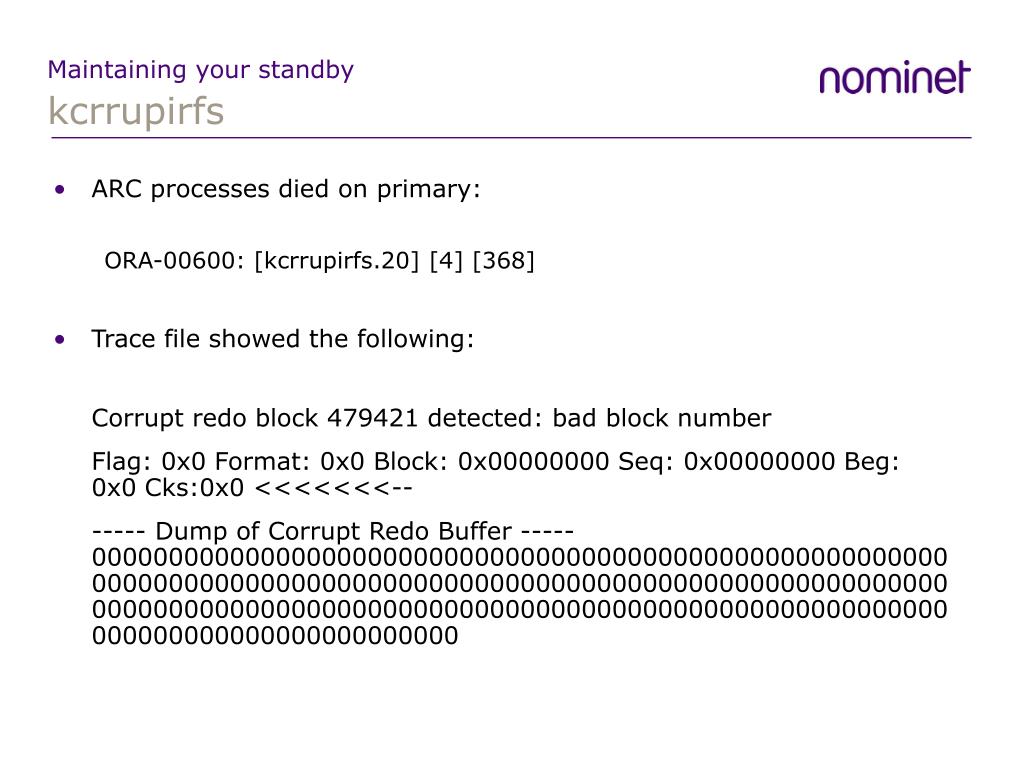Select 'Trace file showed the following' text
This screenshot has width=1024, height=768.
[282, 339]
